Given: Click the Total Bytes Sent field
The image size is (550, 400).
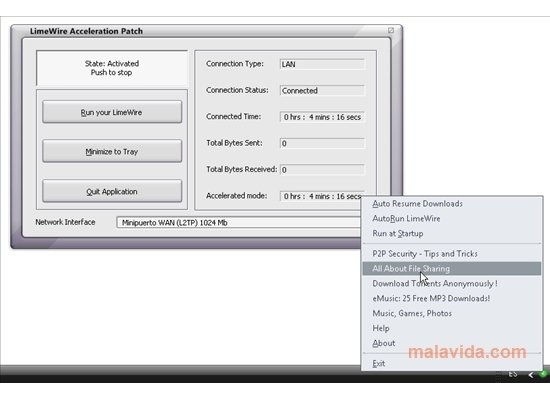Looking at the screenshot, I should 322,143.
